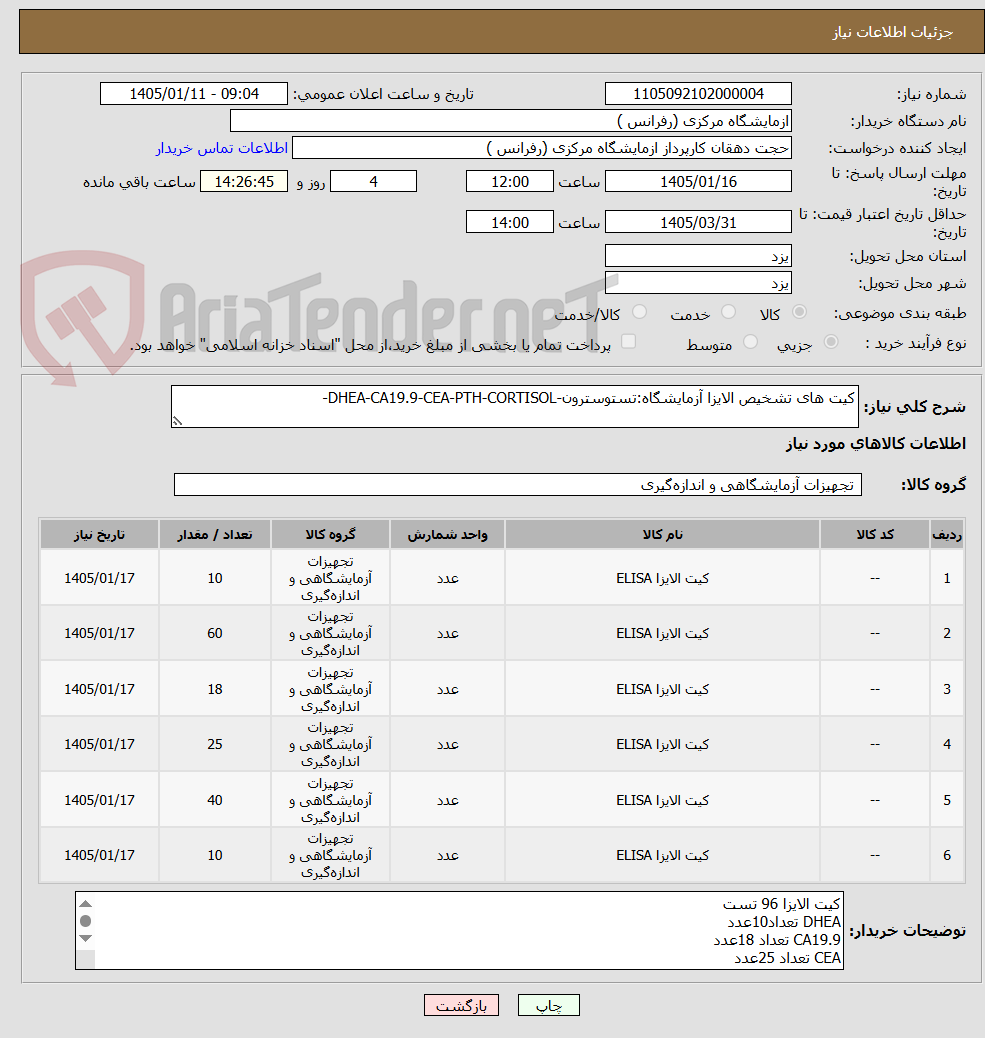
Task: Click the گروه کالا column header
Action: 330,534
